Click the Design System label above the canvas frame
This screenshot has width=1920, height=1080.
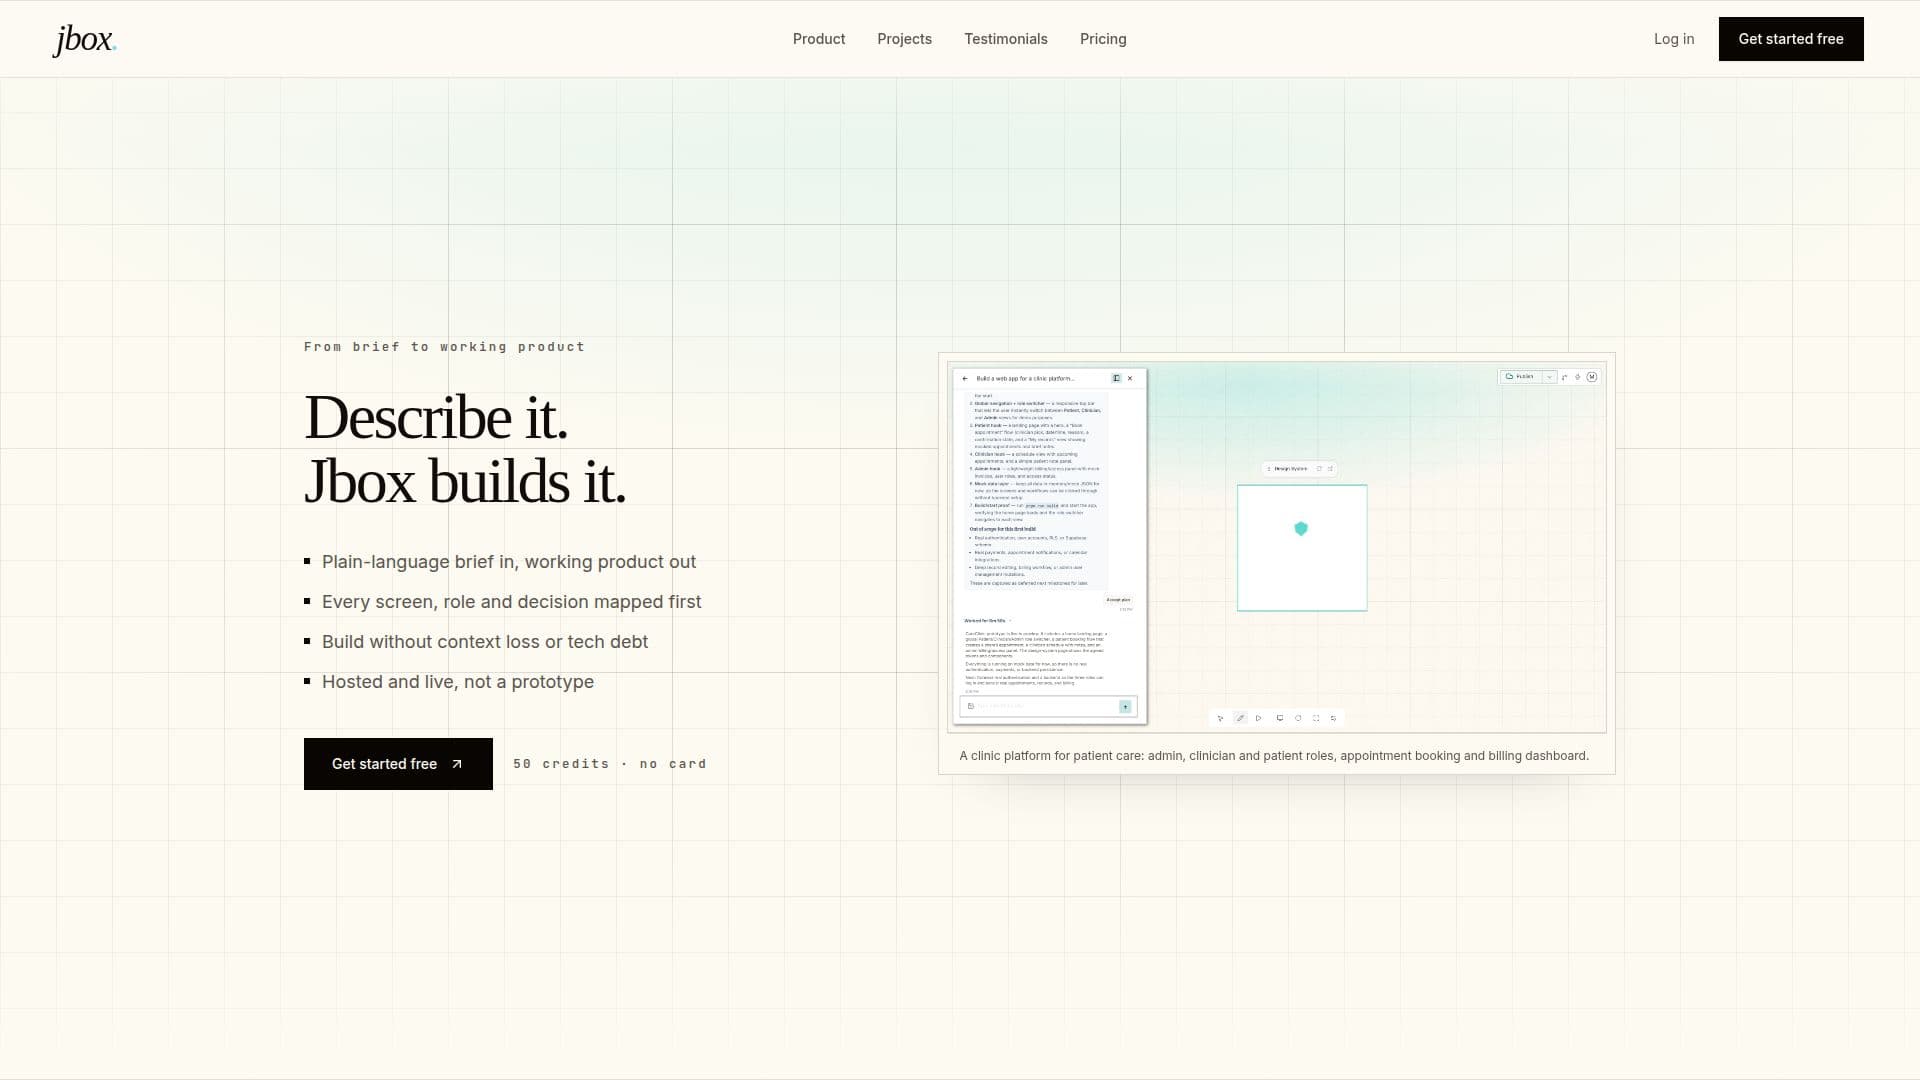click(x=1290, y=469)
